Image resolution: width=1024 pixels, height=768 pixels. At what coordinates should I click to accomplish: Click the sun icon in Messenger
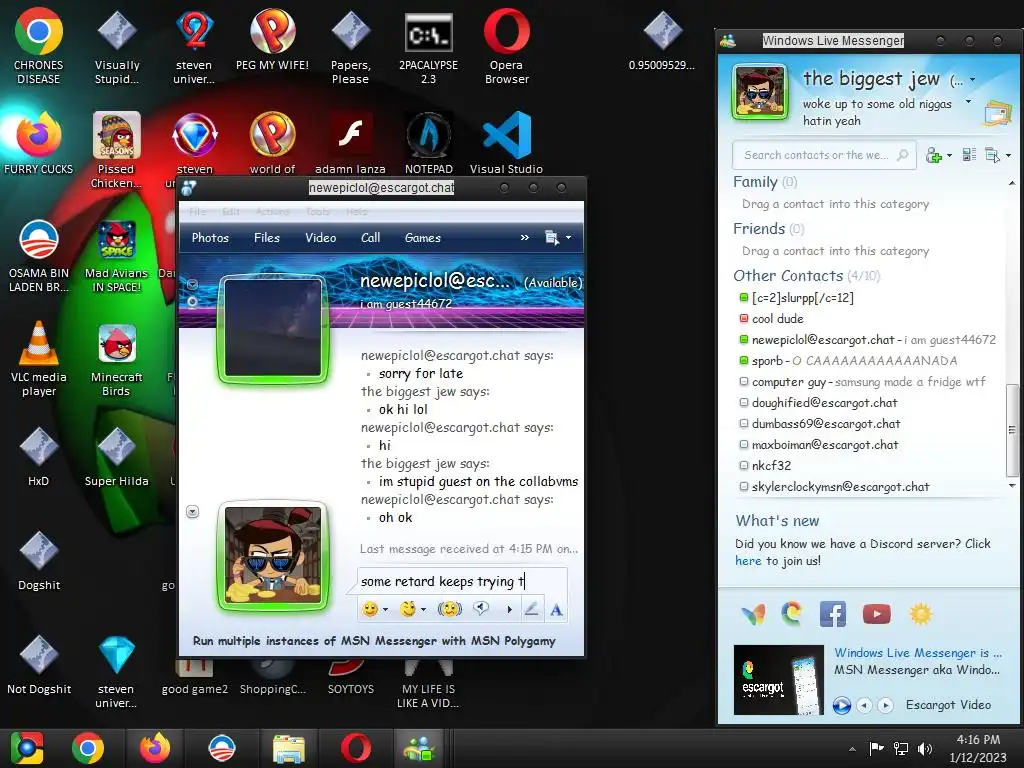pos(921,614)
